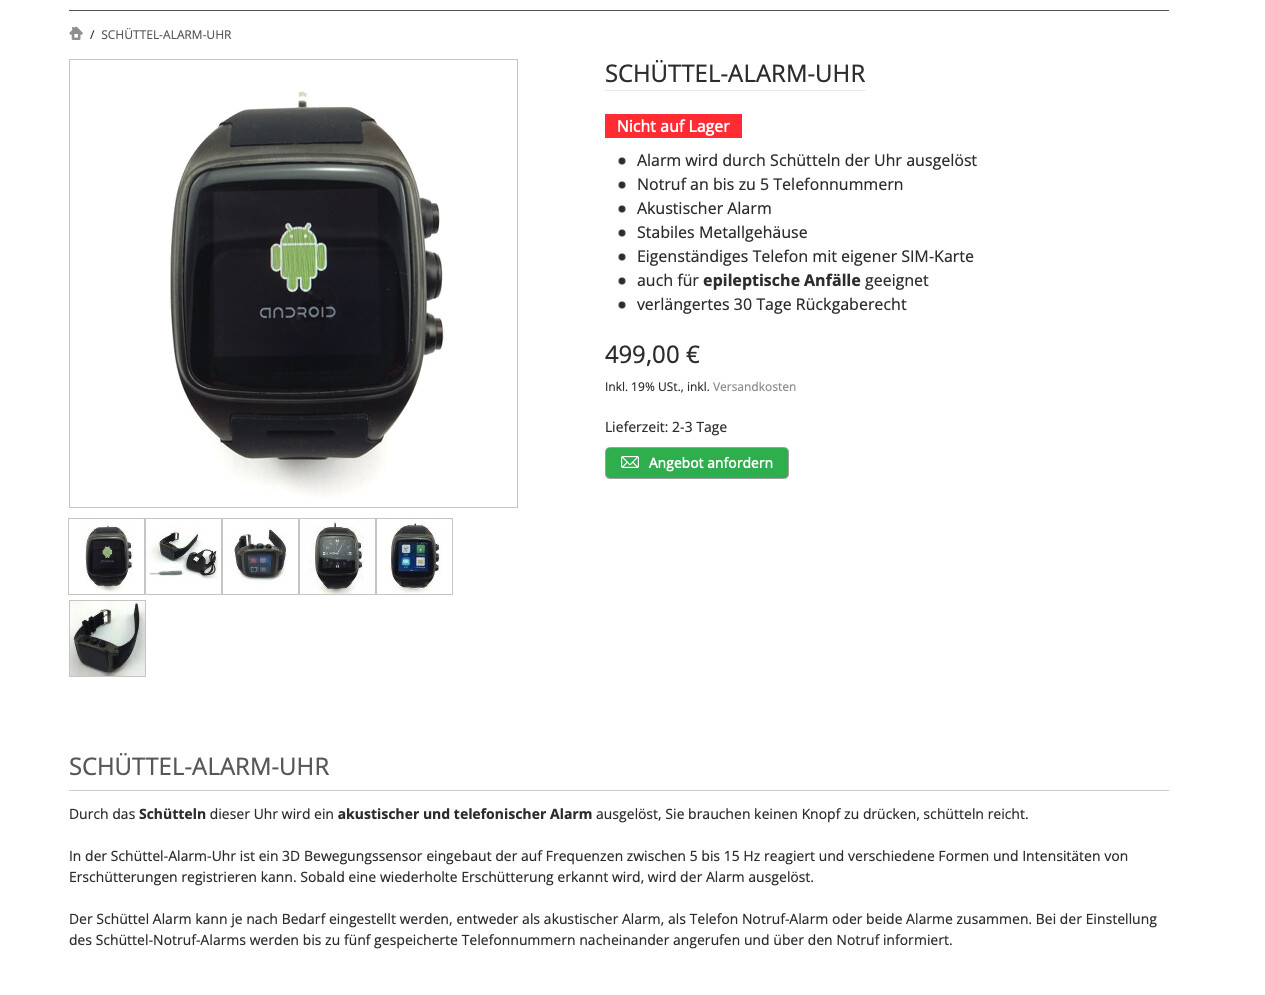Click the envelope icon in the green button
This screenshot has width=1265, height=995.
[630, 463]
